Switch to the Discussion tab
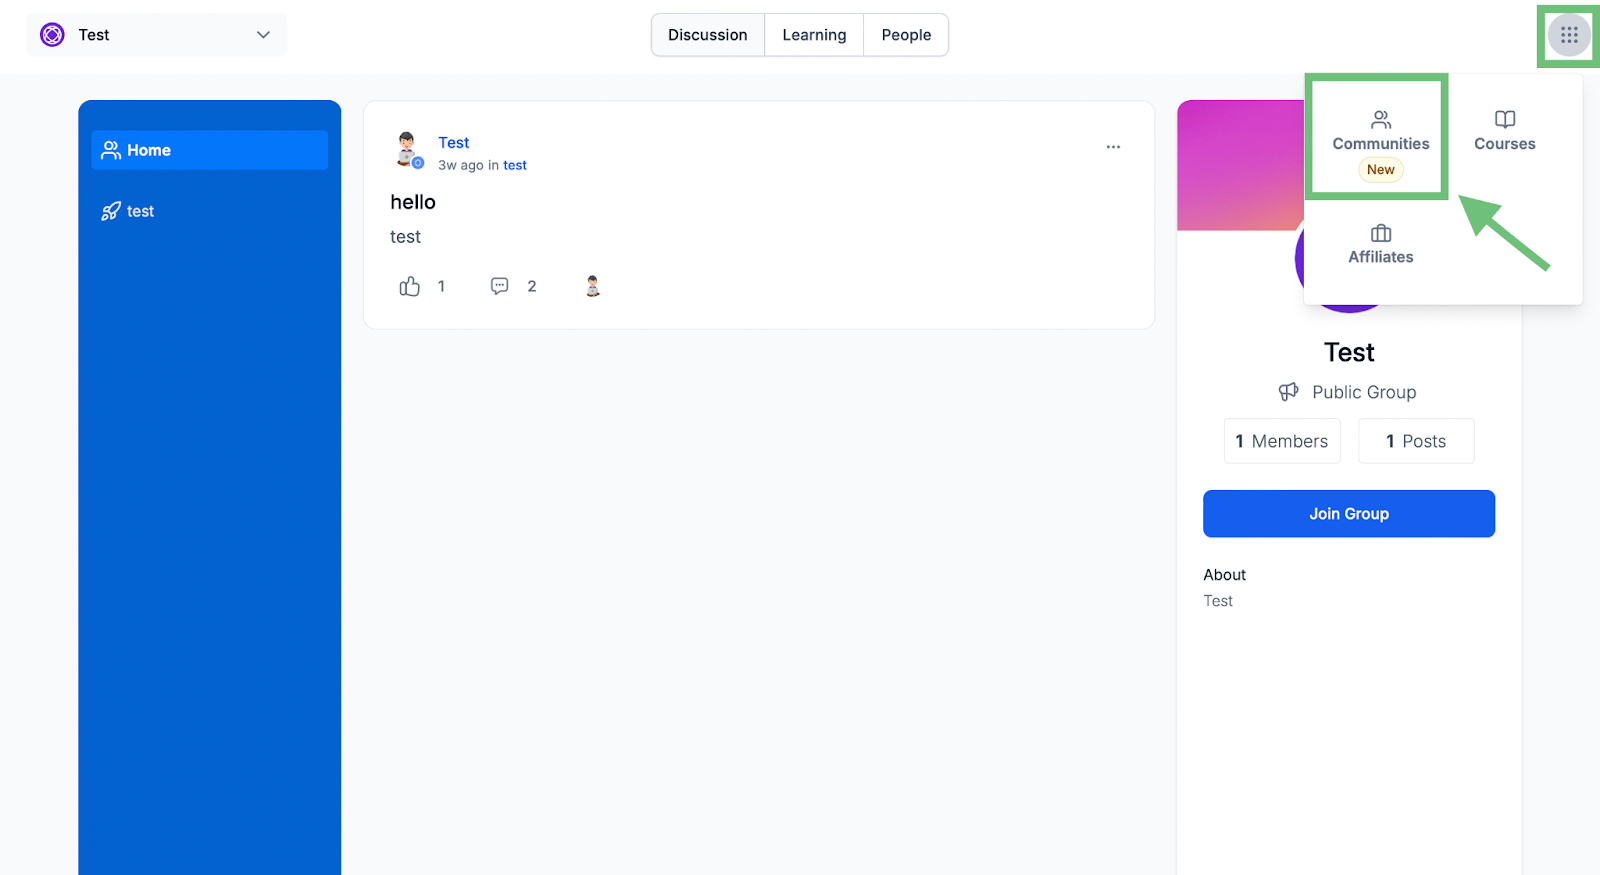The image size is (1600, 875). click(708, 35)
